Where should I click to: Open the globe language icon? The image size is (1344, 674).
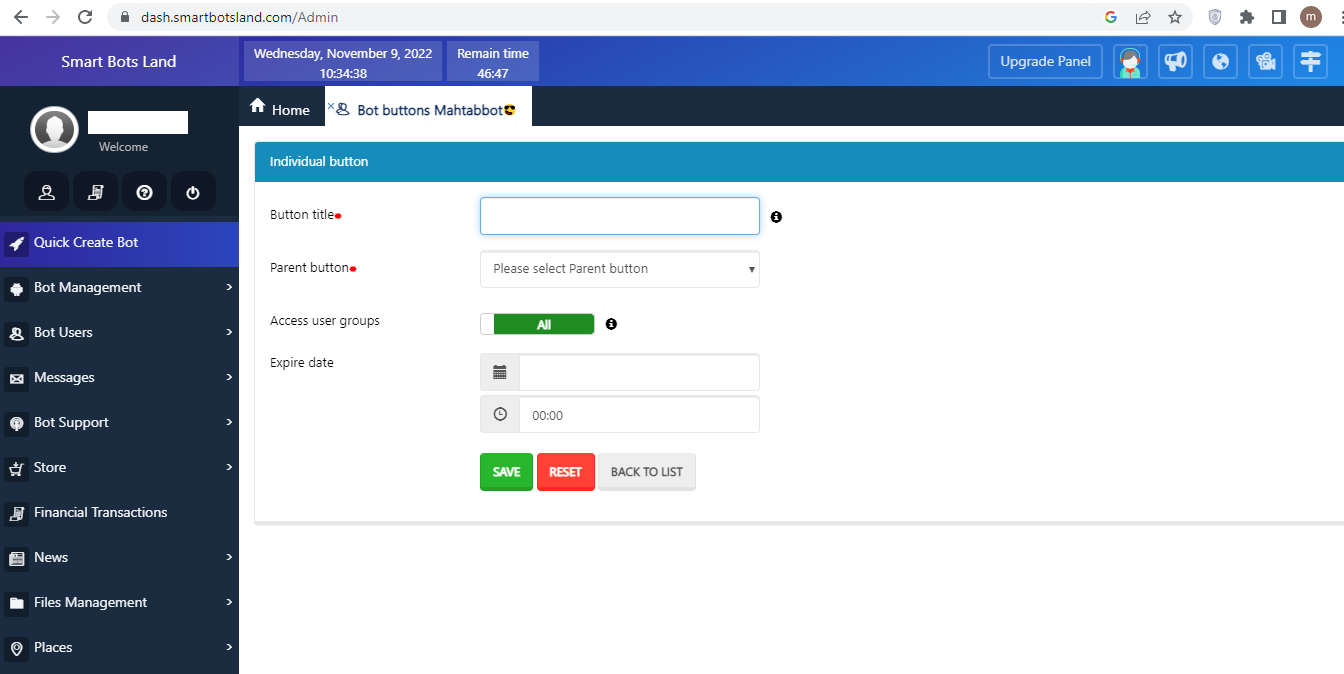click(1220, 61)
